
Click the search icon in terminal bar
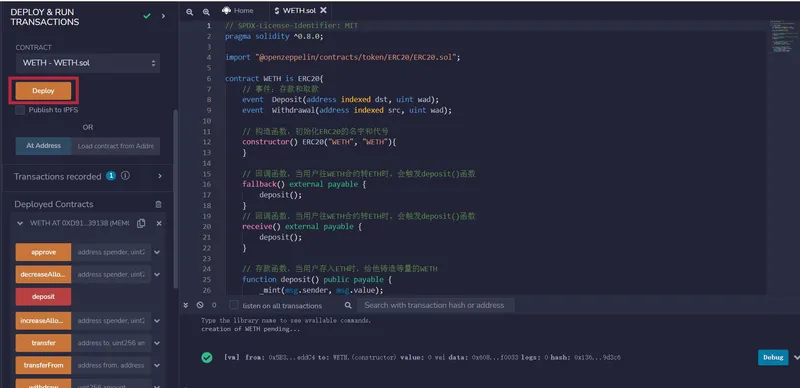coord(348,305)
